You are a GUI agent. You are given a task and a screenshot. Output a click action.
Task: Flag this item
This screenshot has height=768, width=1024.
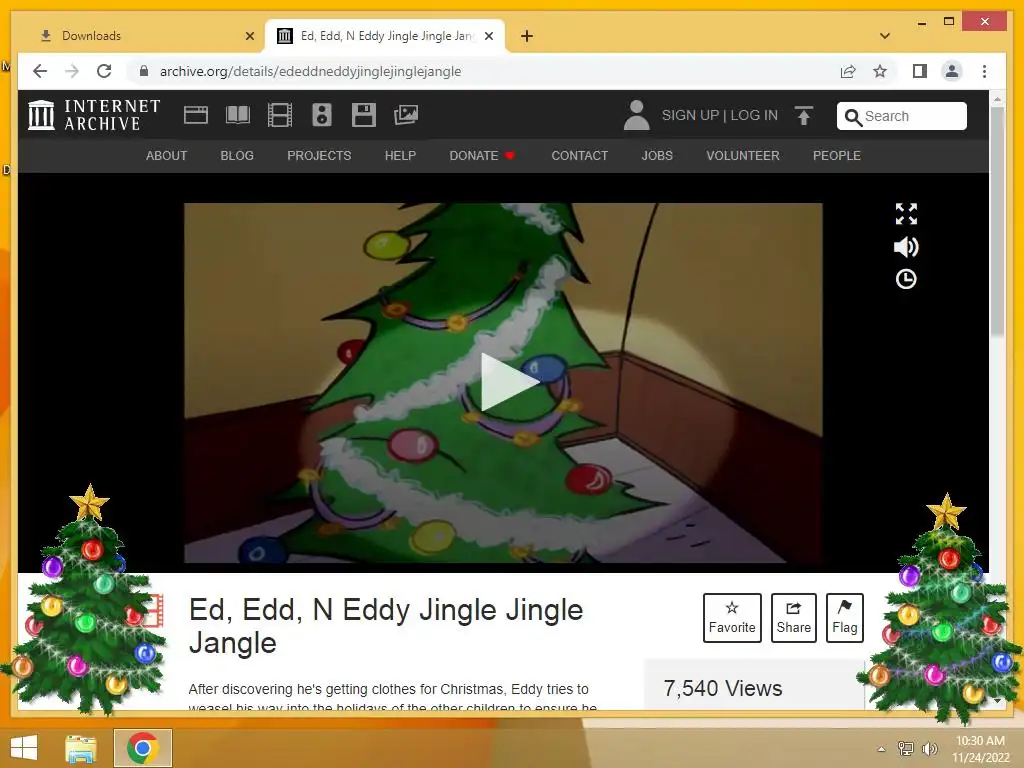(844, 618)
